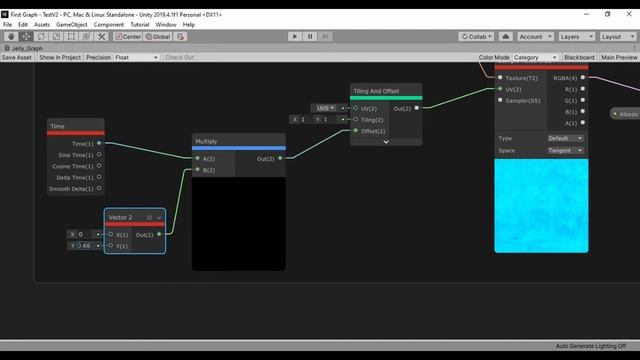Expand the Tiling And Offset preview chevron
The width and height of the screenshot is (640, 360).
tap(386, 142)
